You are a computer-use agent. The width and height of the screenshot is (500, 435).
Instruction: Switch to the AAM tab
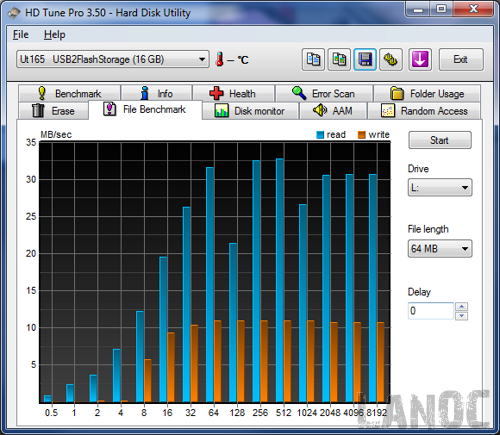click(333, 111)
